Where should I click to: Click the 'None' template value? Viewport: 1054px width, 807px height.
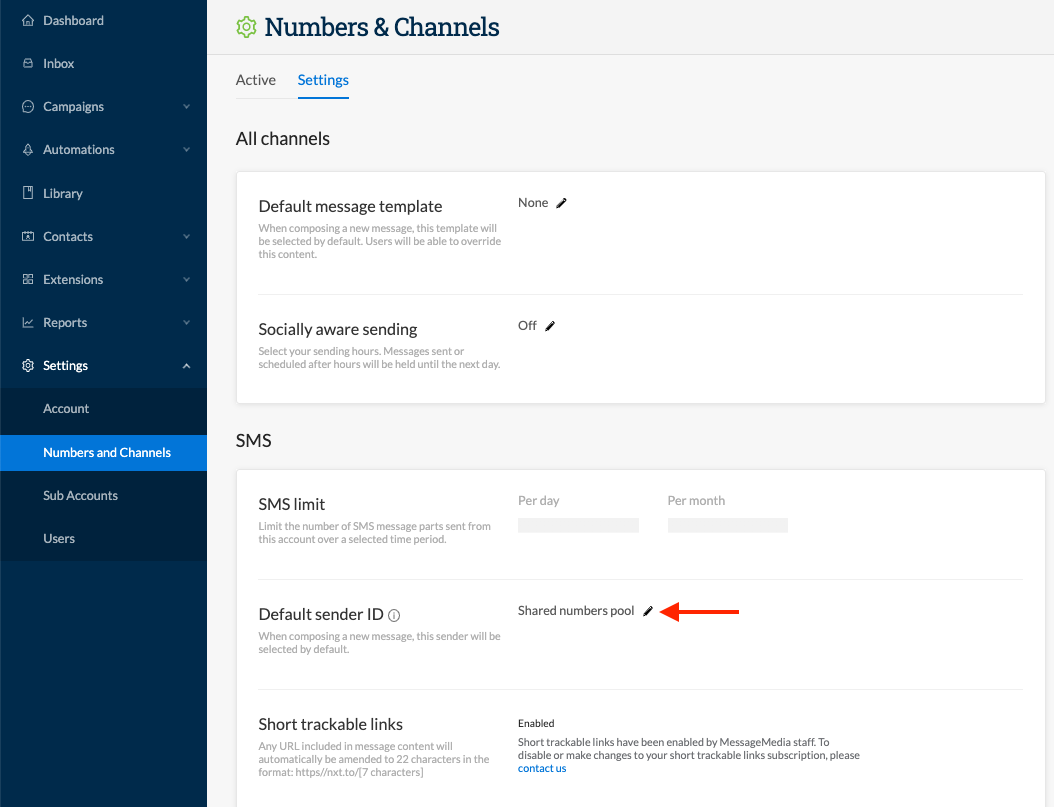533,203
